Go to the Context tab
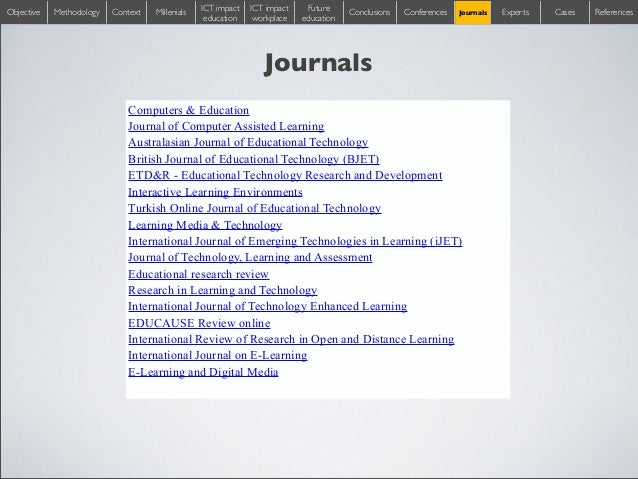638x479 pixels. [126, 12]
